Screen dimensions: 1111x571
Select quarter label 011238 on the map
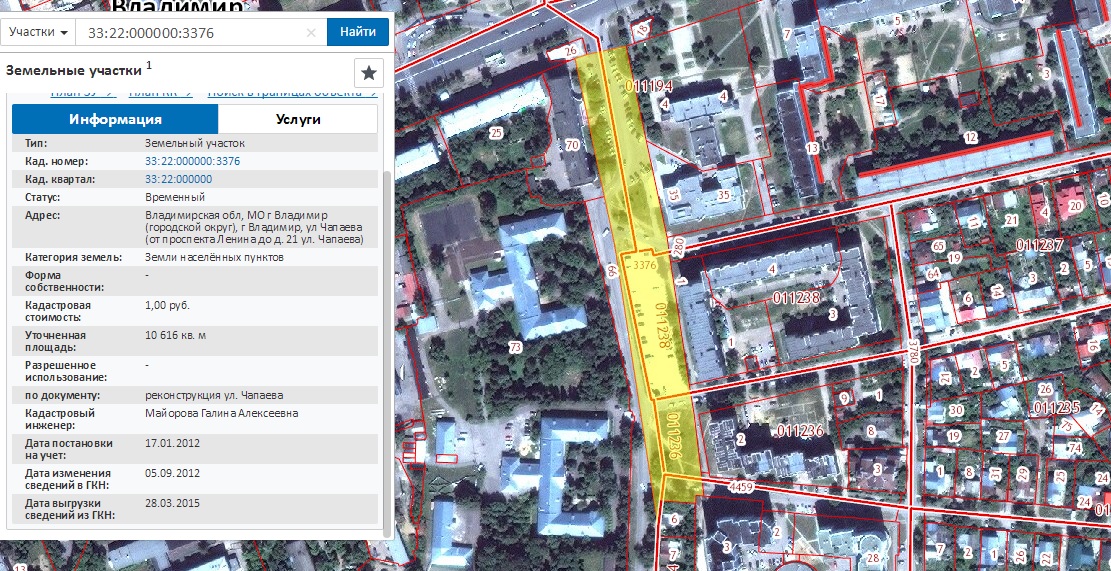click(x=796, y=297)
